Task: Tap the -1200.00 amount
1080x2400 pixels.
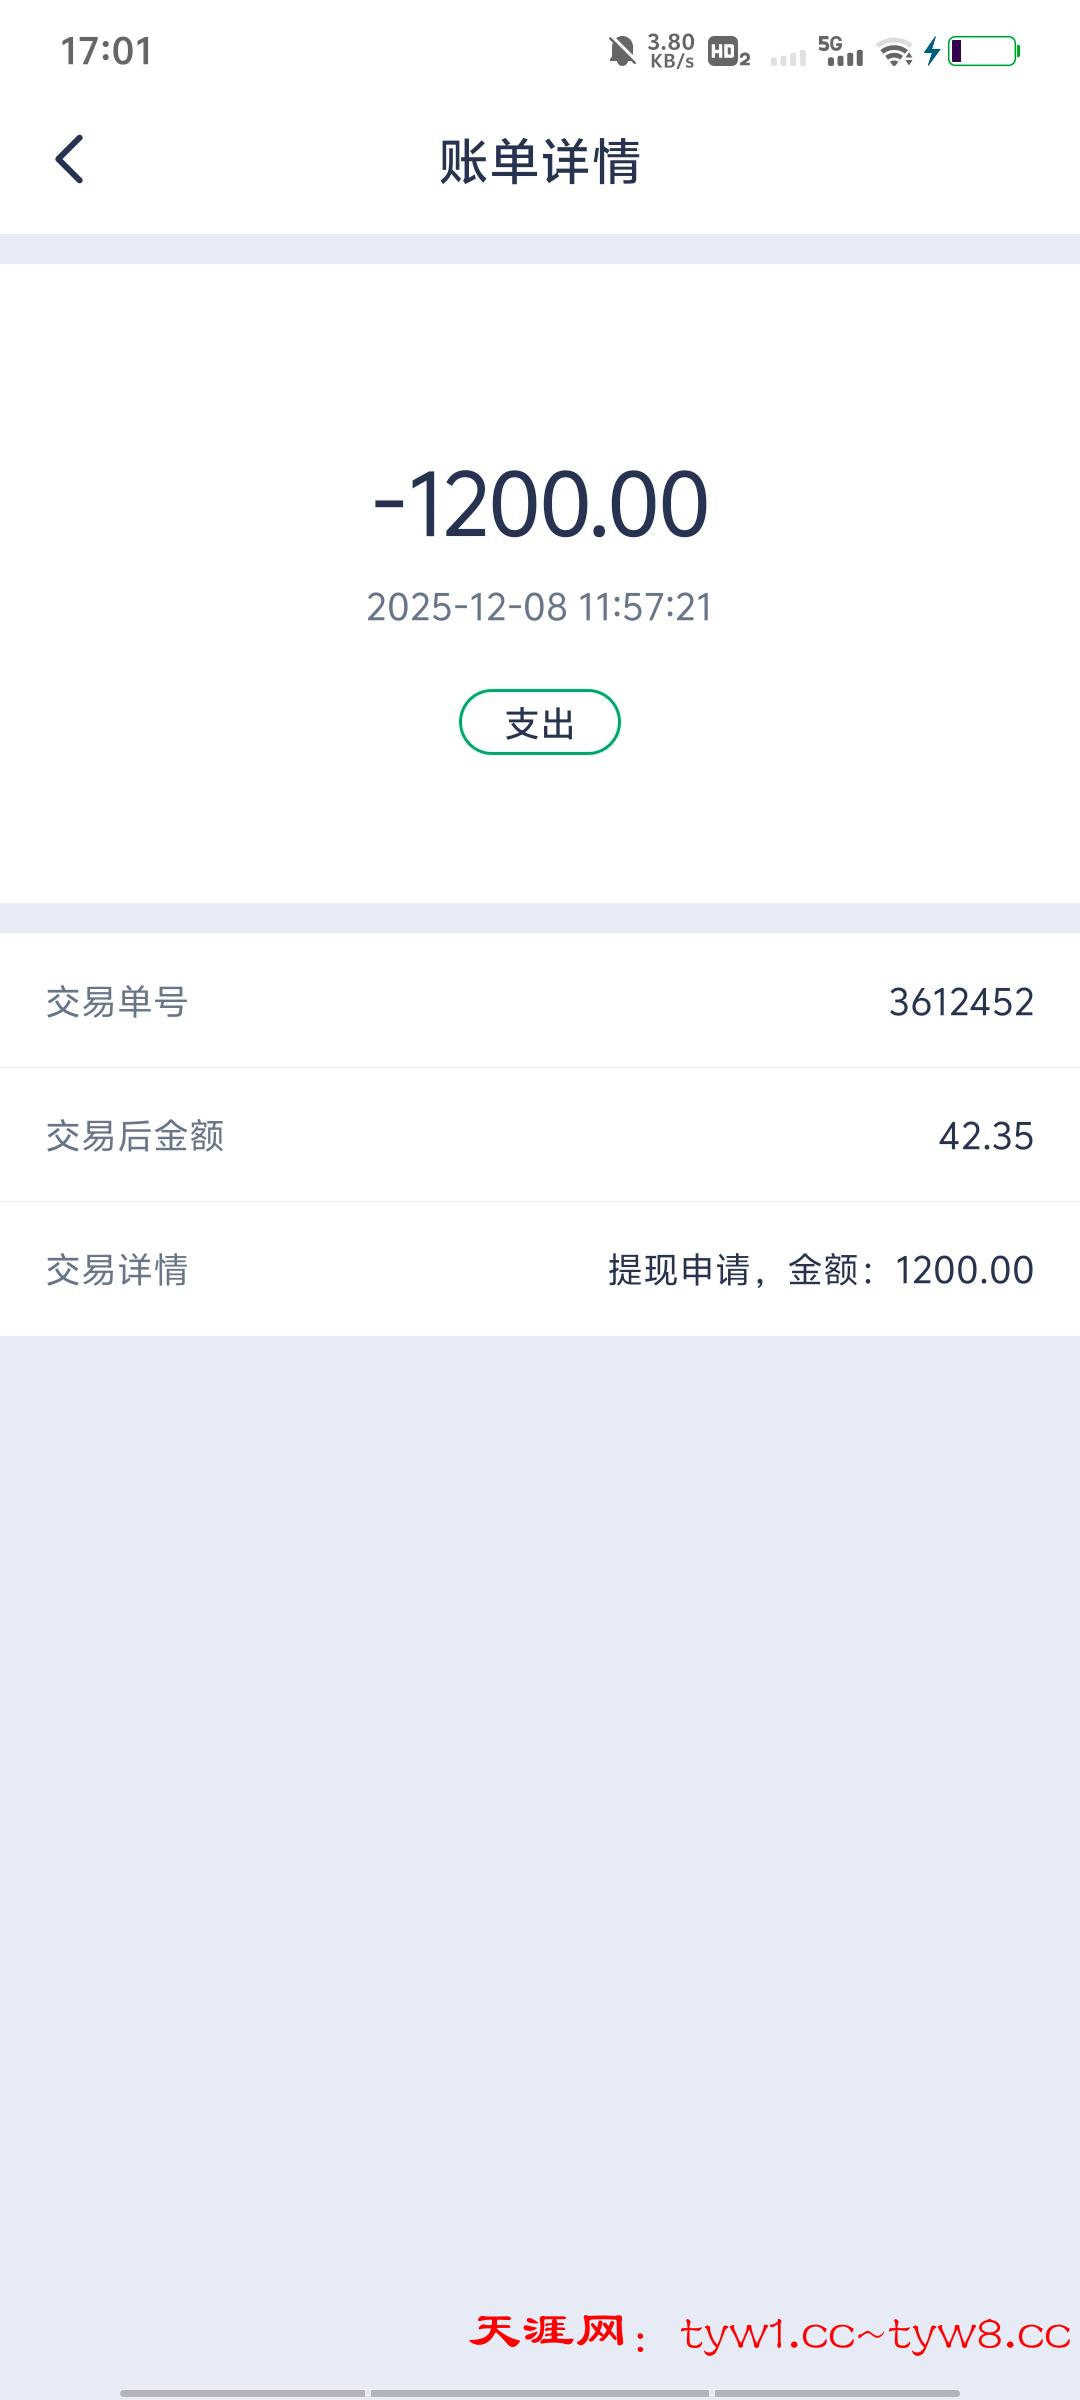Action: click(x=540, y=505)
